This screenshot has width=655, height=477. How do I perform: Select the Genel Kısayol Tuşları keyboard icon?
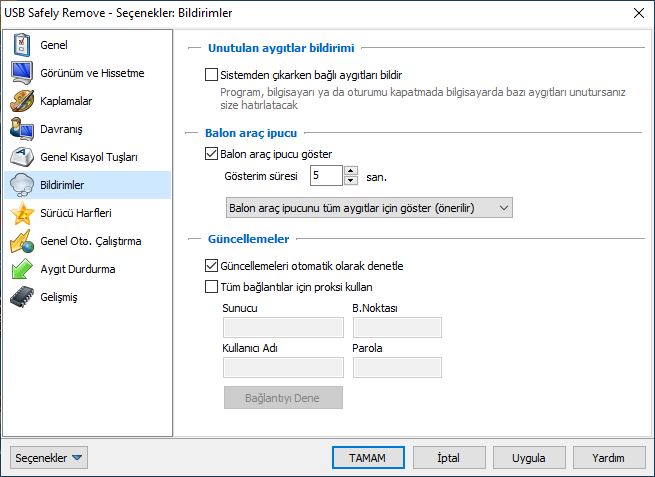coord(22,157)
